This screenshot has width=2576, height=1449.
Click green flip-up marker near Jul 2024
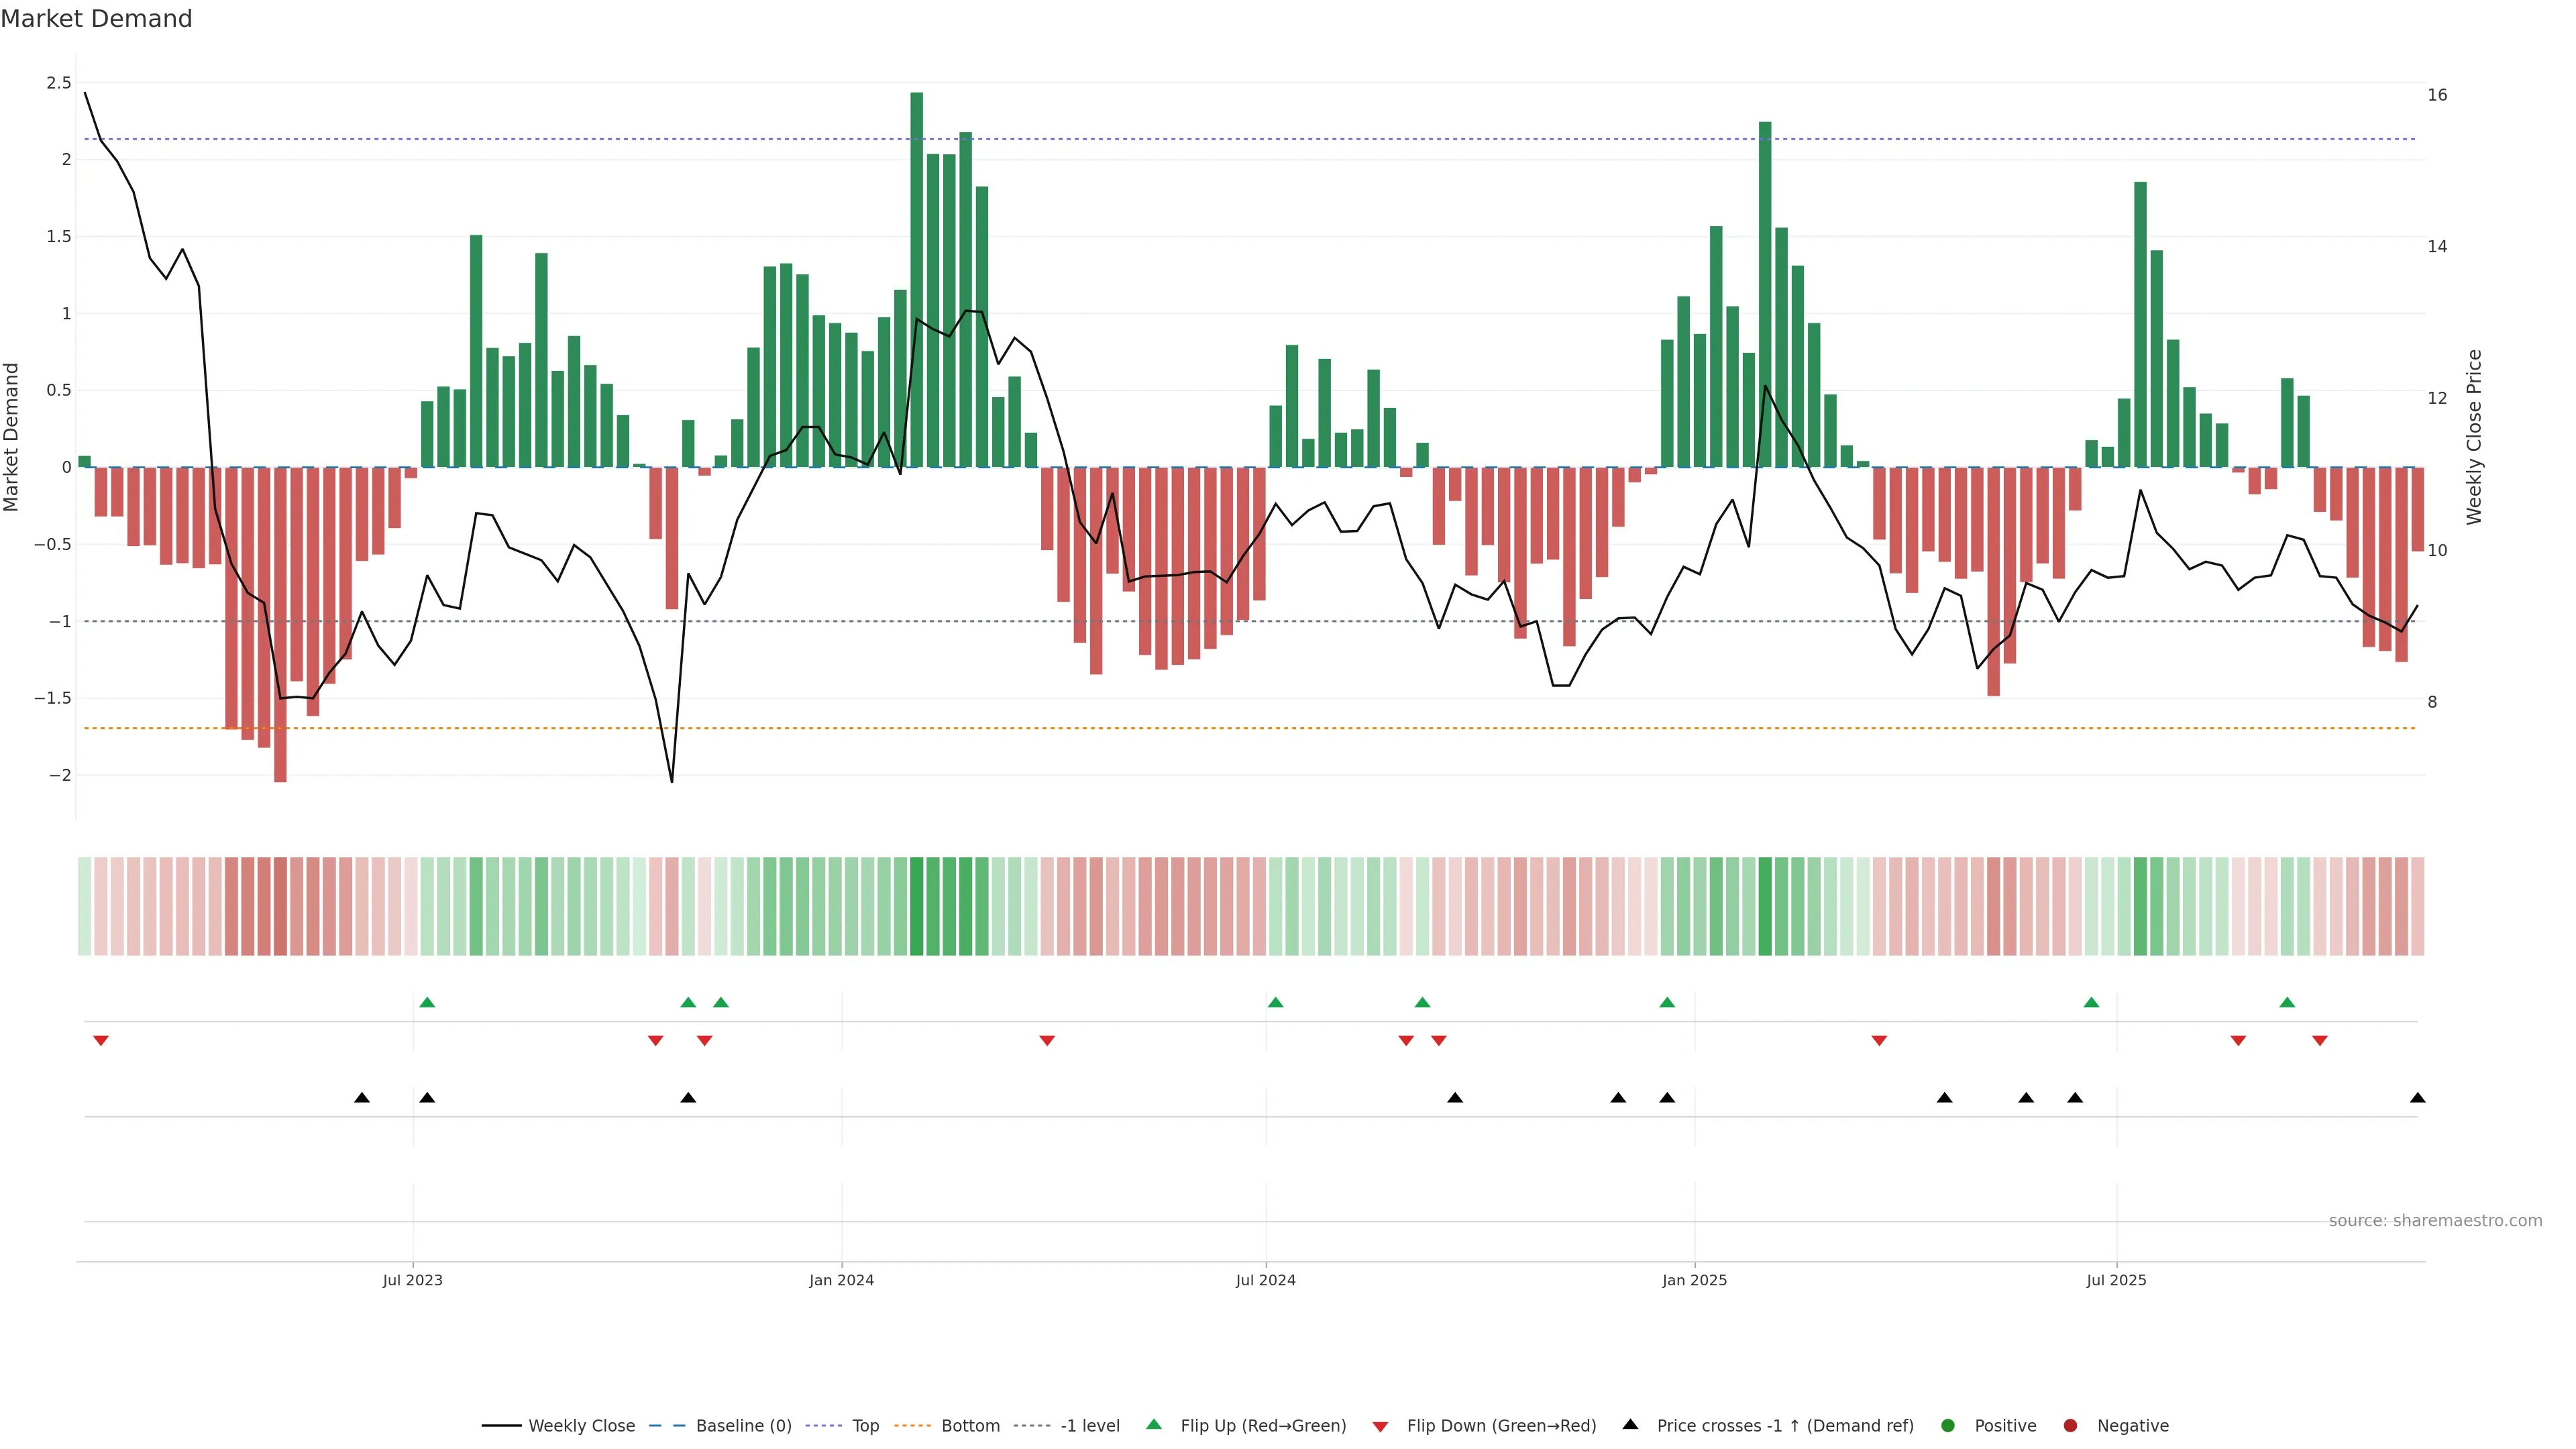[1275, 1002]
